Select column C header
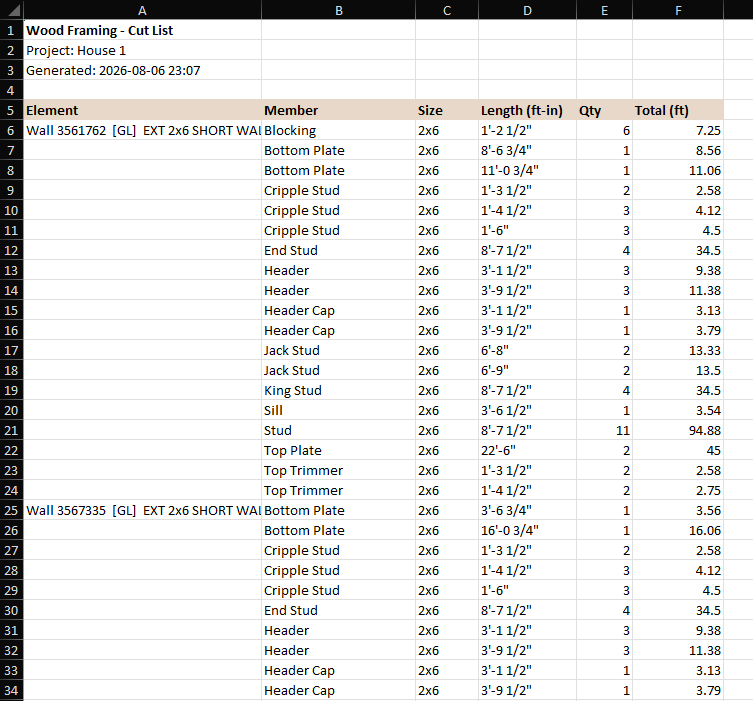The height and width of the screenshot is (701, 753). 447,10
